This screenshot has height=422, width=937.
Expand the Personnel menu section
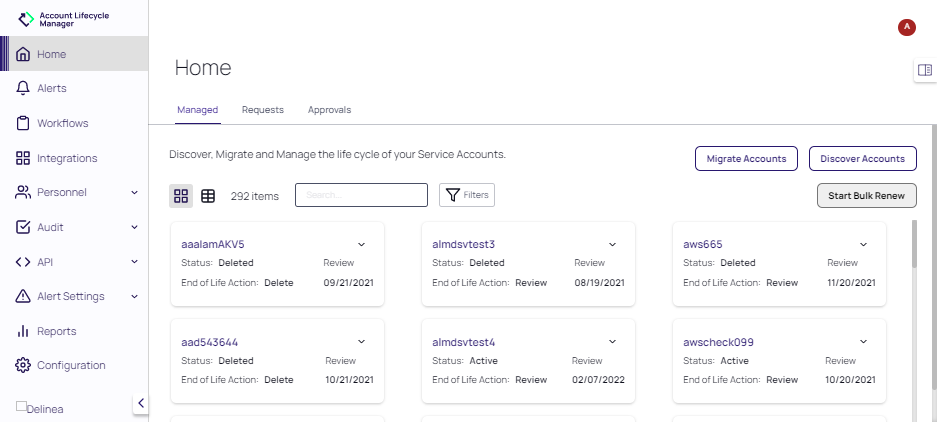134,192
